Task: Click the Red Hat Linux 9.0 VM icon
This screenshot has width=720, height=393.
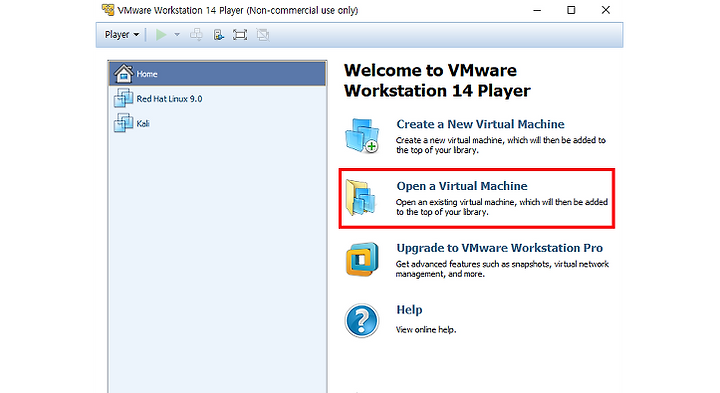Action: coord(123,98)
